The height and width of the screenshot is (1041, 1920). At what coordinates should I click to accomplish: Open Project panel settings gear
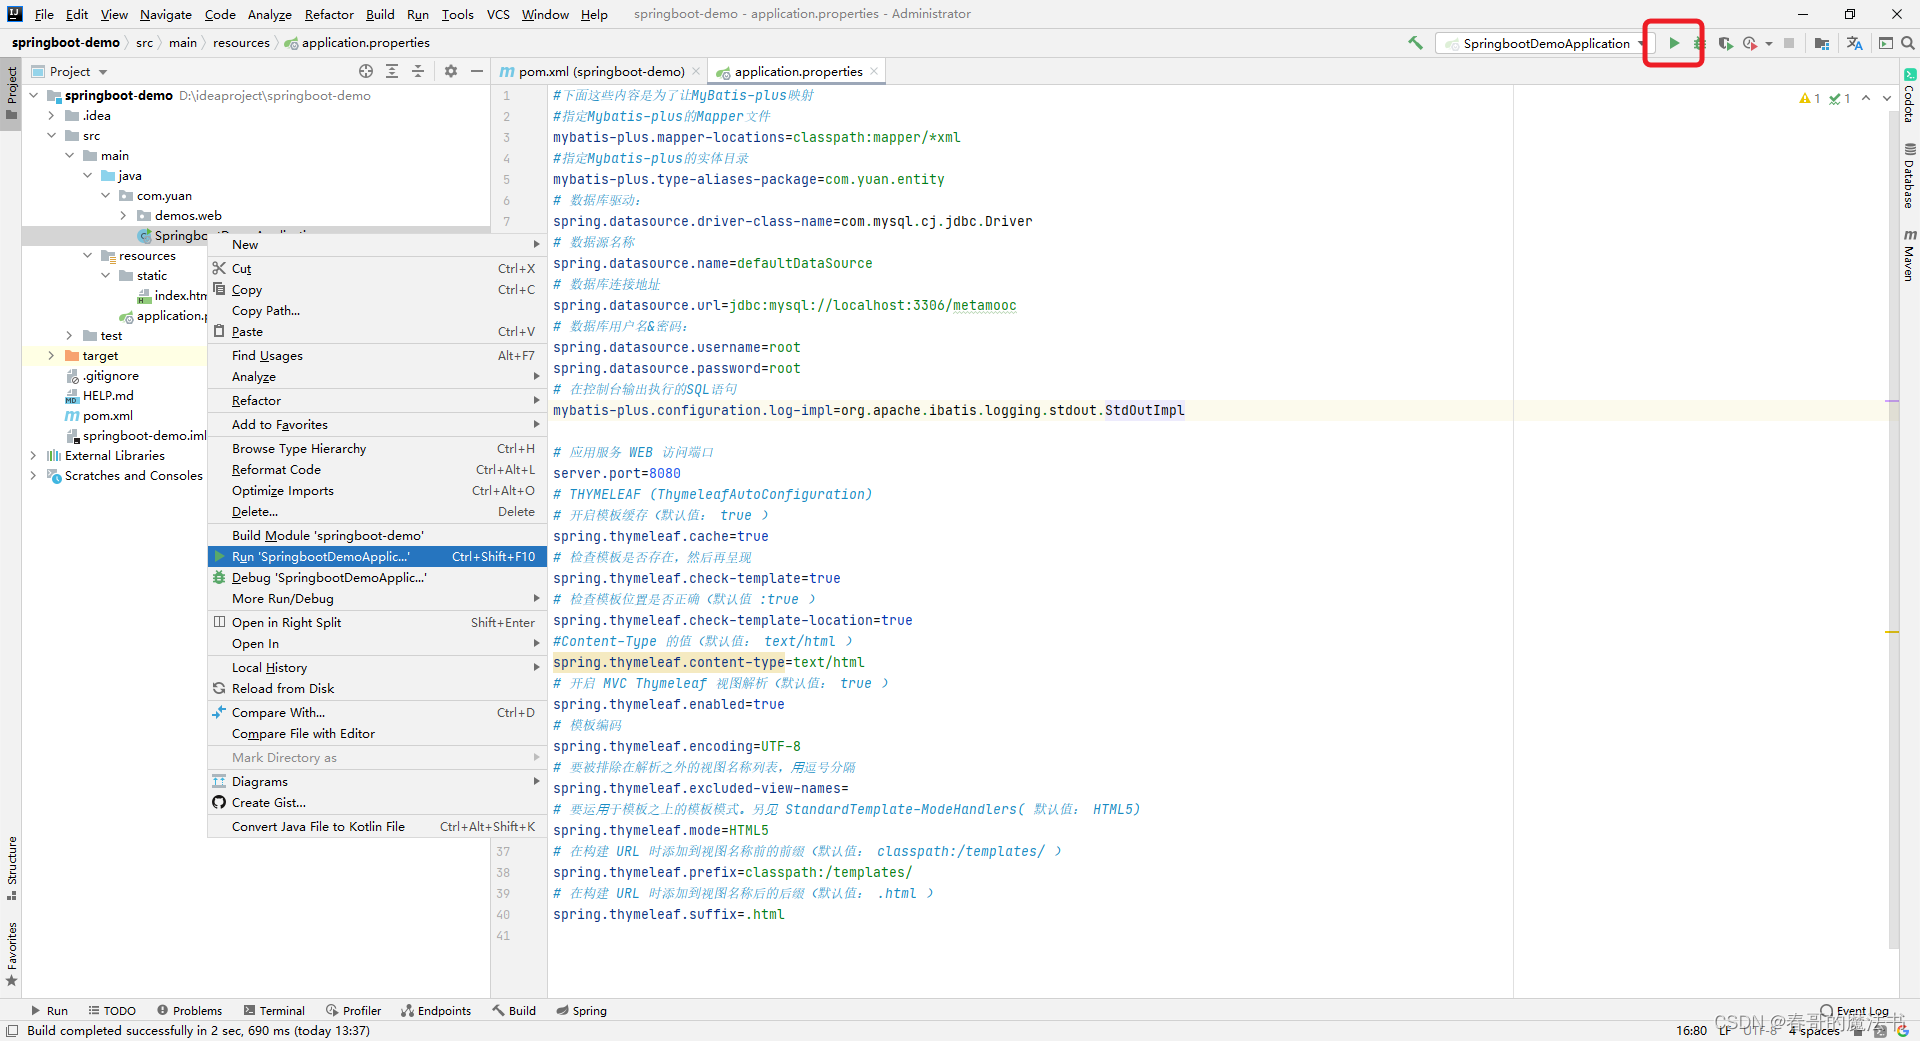pyautogui.click(x=451, y=71)
